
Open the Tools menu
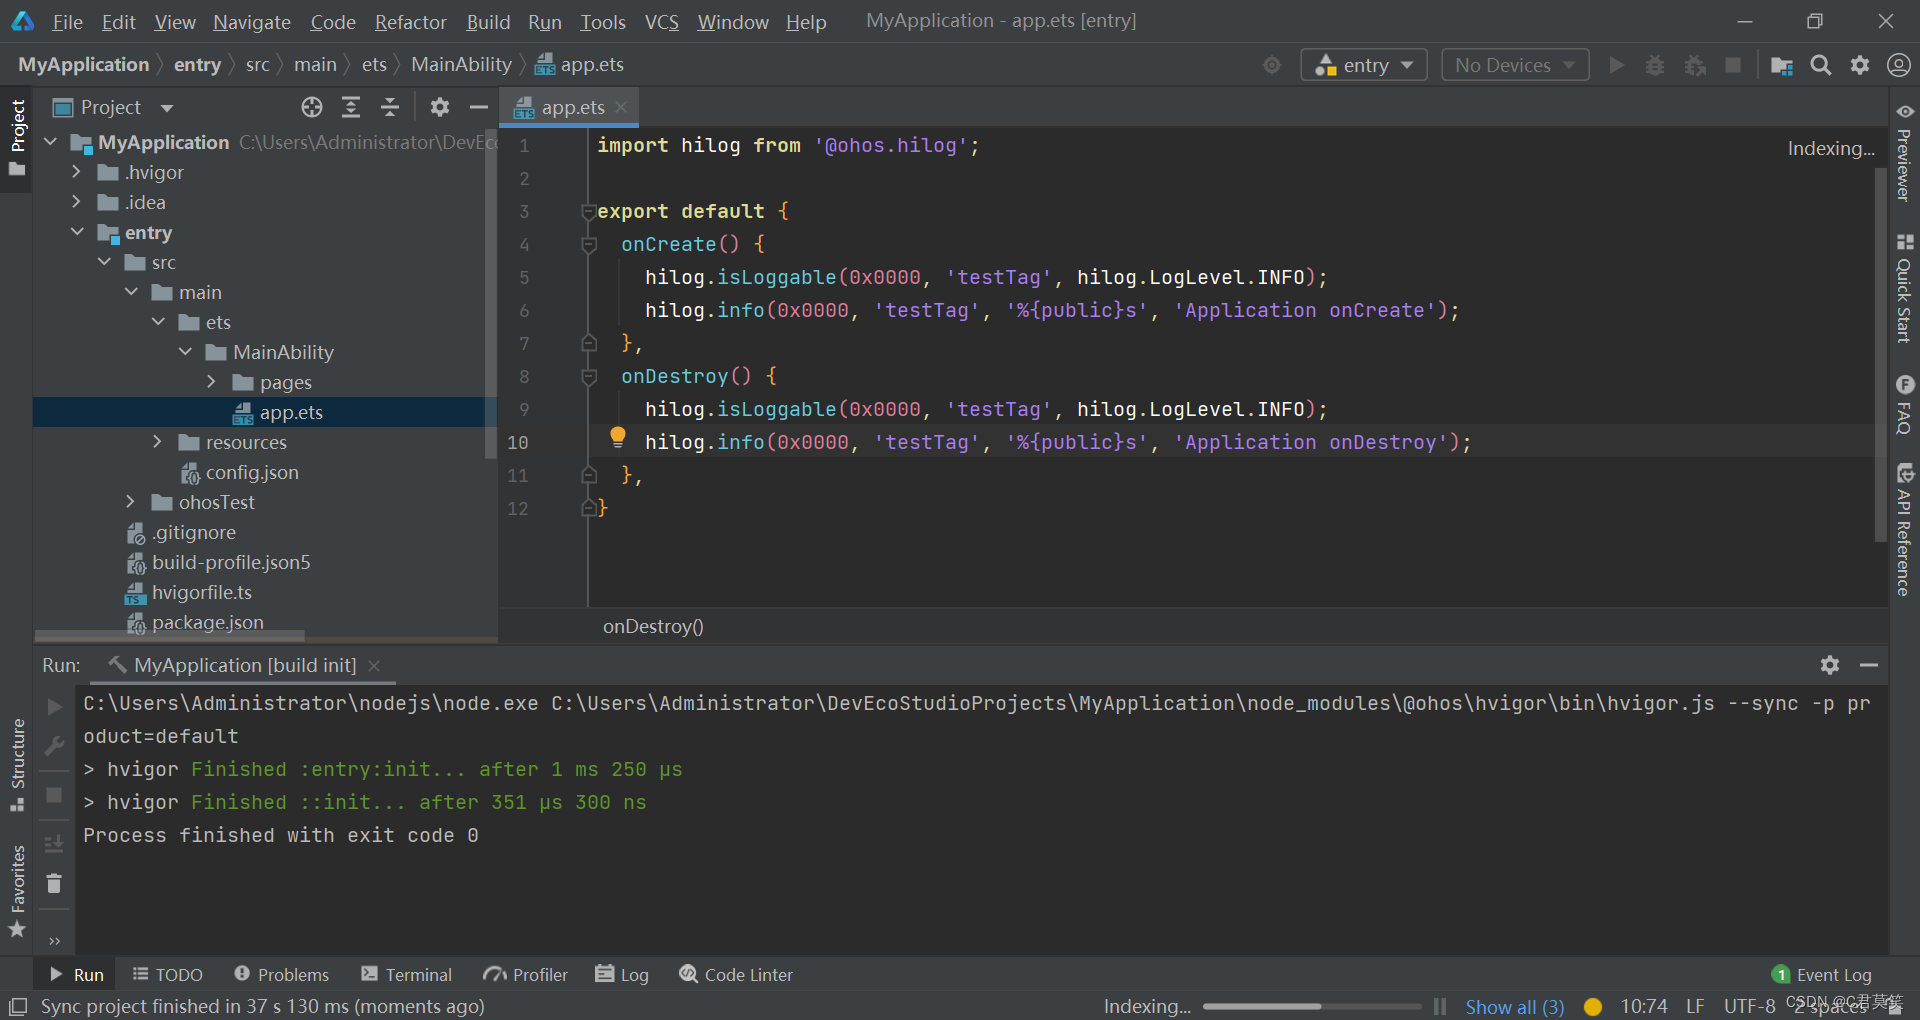point(602,21)
